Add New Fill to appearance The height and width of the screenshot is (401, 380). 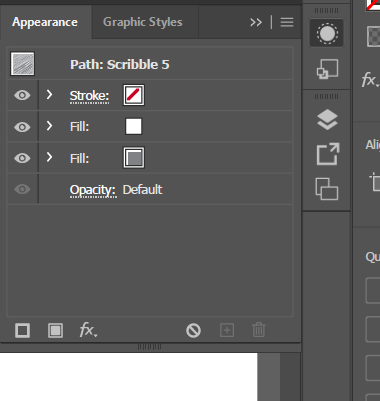[55, 331]
